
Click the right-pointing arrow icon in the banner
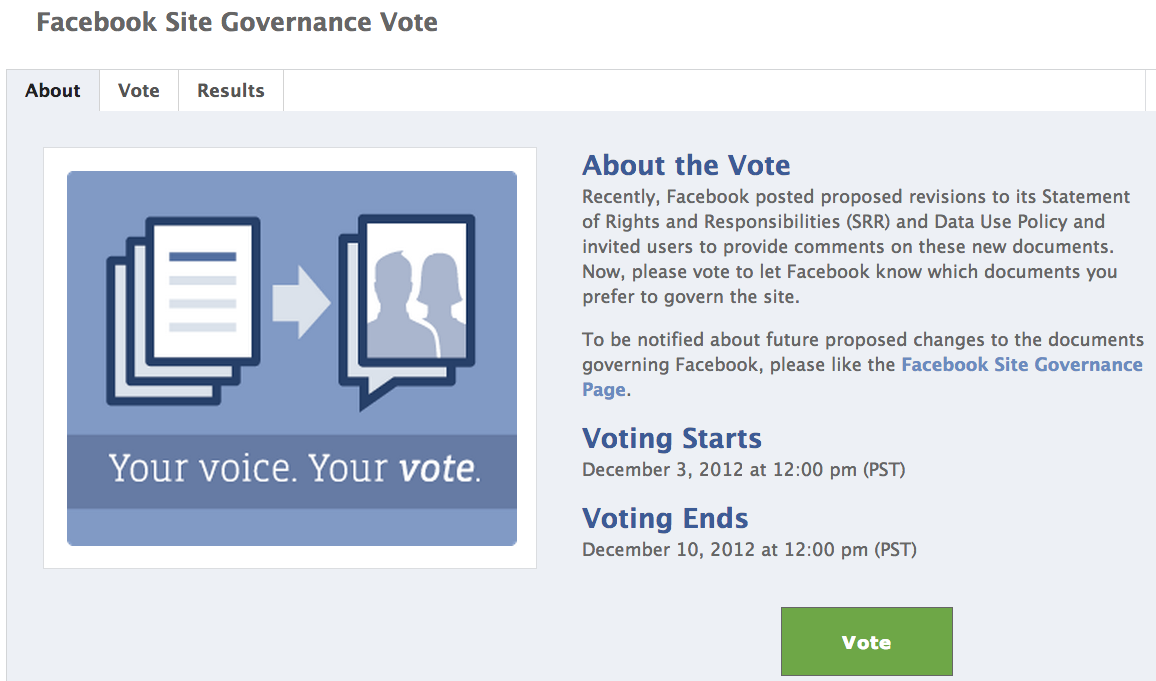click(x=301, y=300)
